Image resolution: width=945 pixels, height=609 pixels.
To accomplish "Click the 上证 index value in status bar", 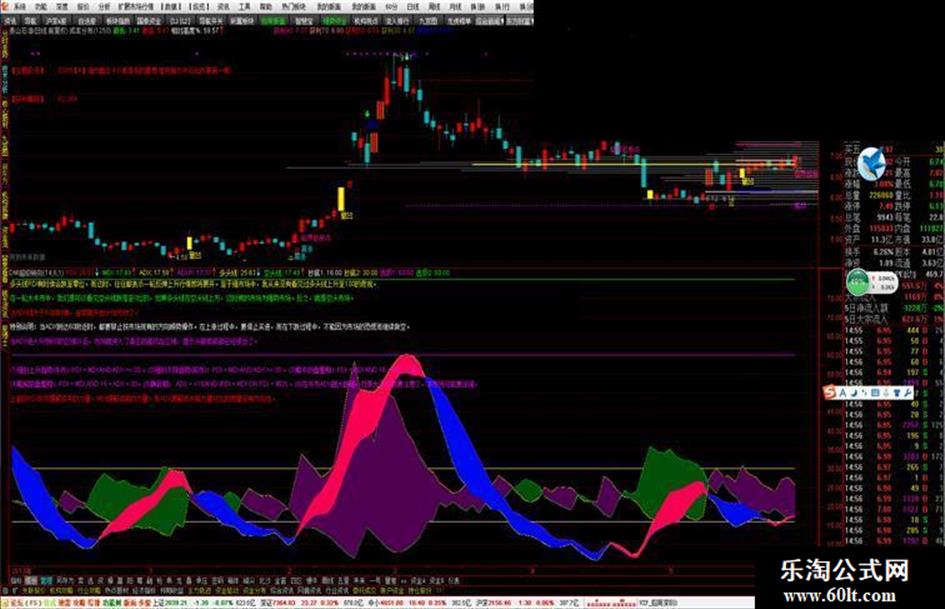I will (175, 602).
